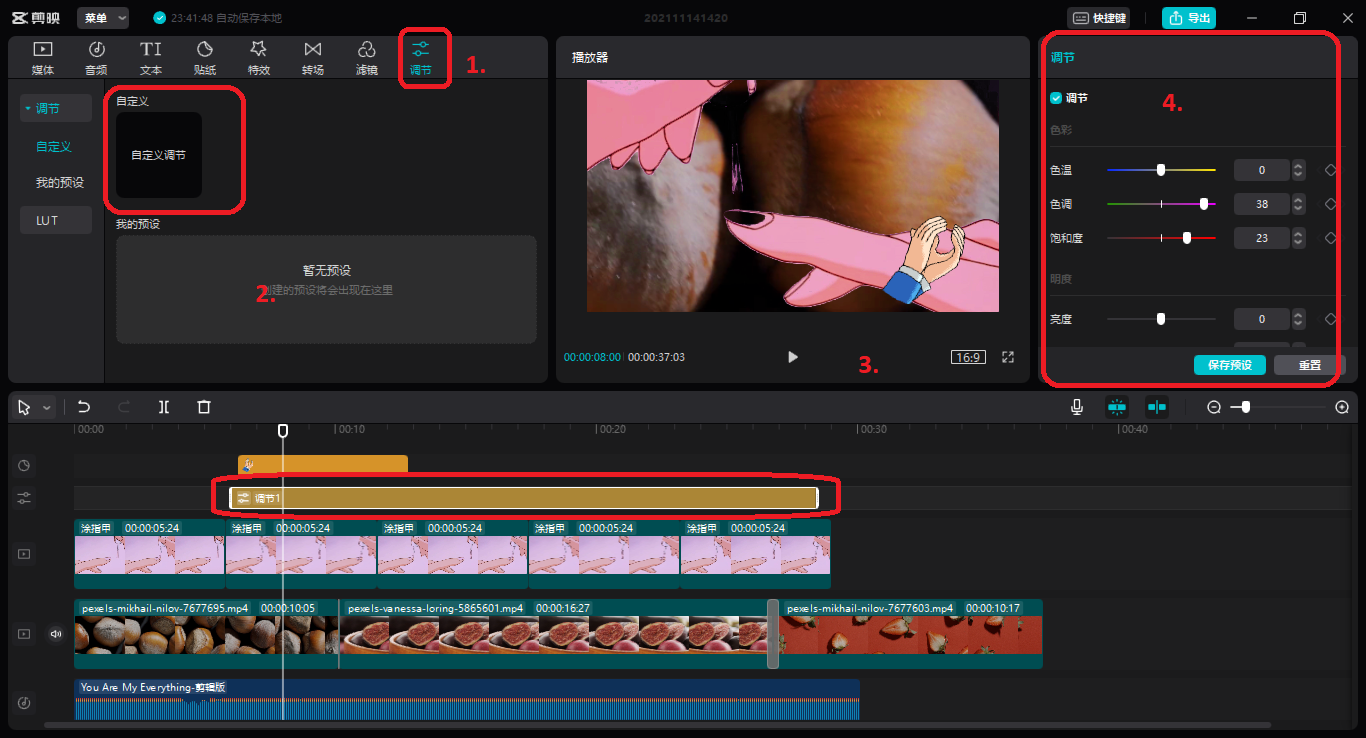The height and width of the screenshot is (738, 1366).
Task: Open the 音频 audio tab
Action: [x=97, y=58]
